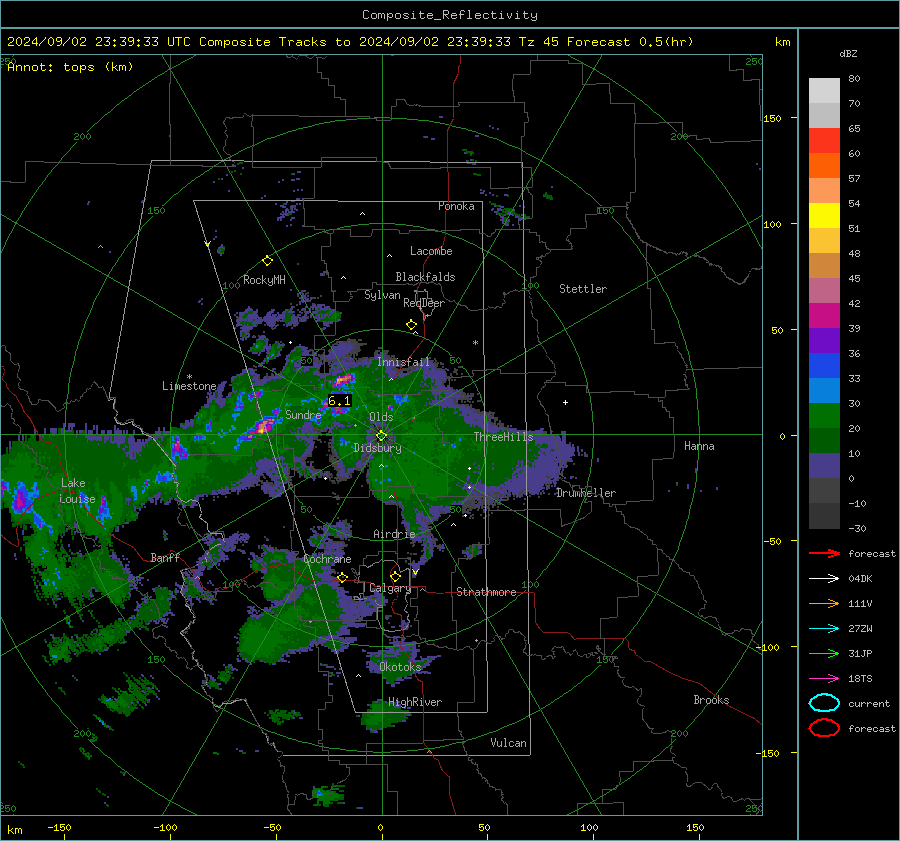This screenshot has height=841, width=900.
Task: Click the RedDeer map label
Action: (x=424, y=303)
